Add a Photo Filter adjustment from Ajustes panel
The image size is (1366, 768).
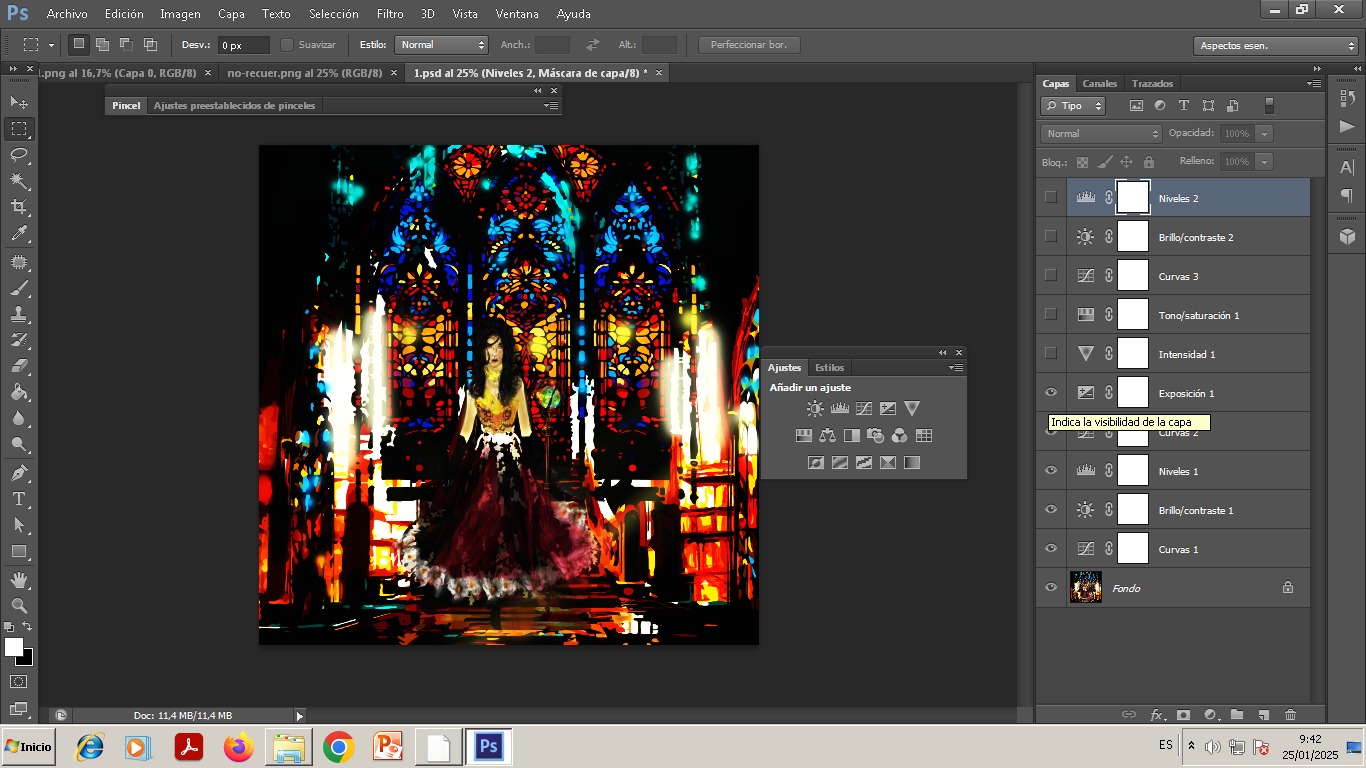875,435
